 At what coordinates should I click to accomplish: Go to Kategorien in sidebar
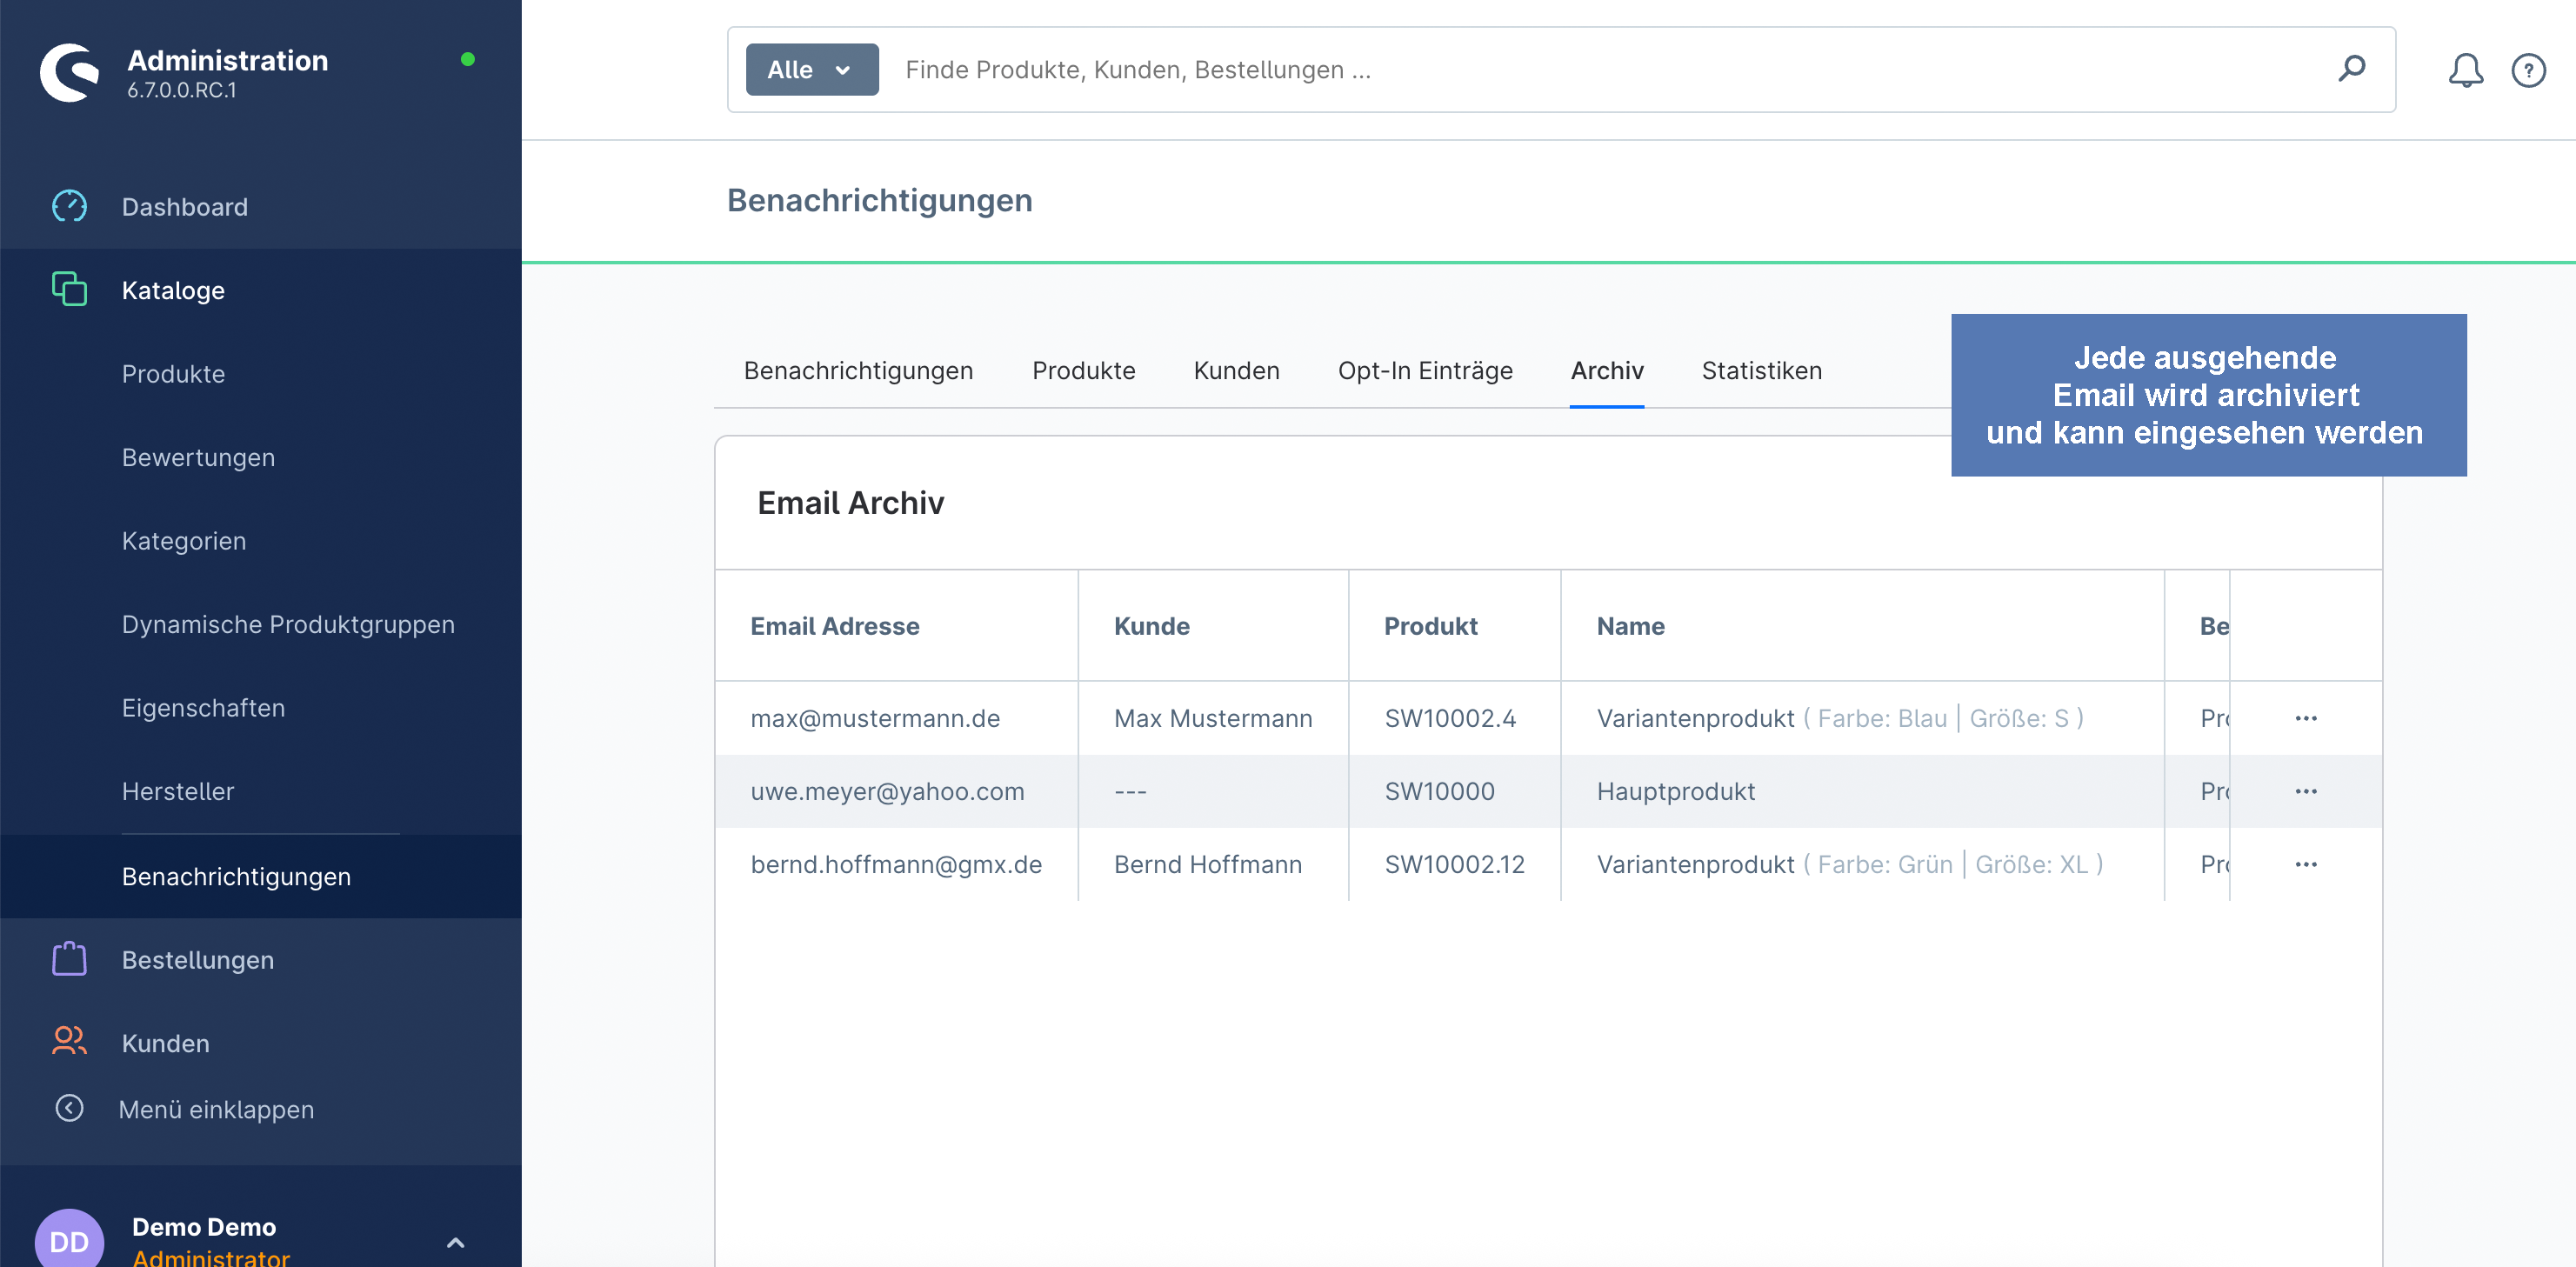coord(183,541)
